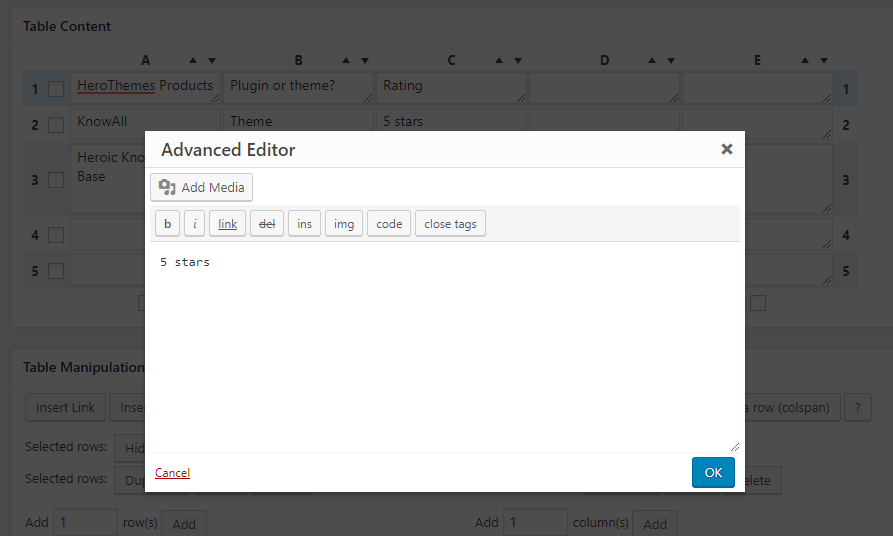893x536 pixels.
Task: Insert an image with the img button
Action: 344,224
